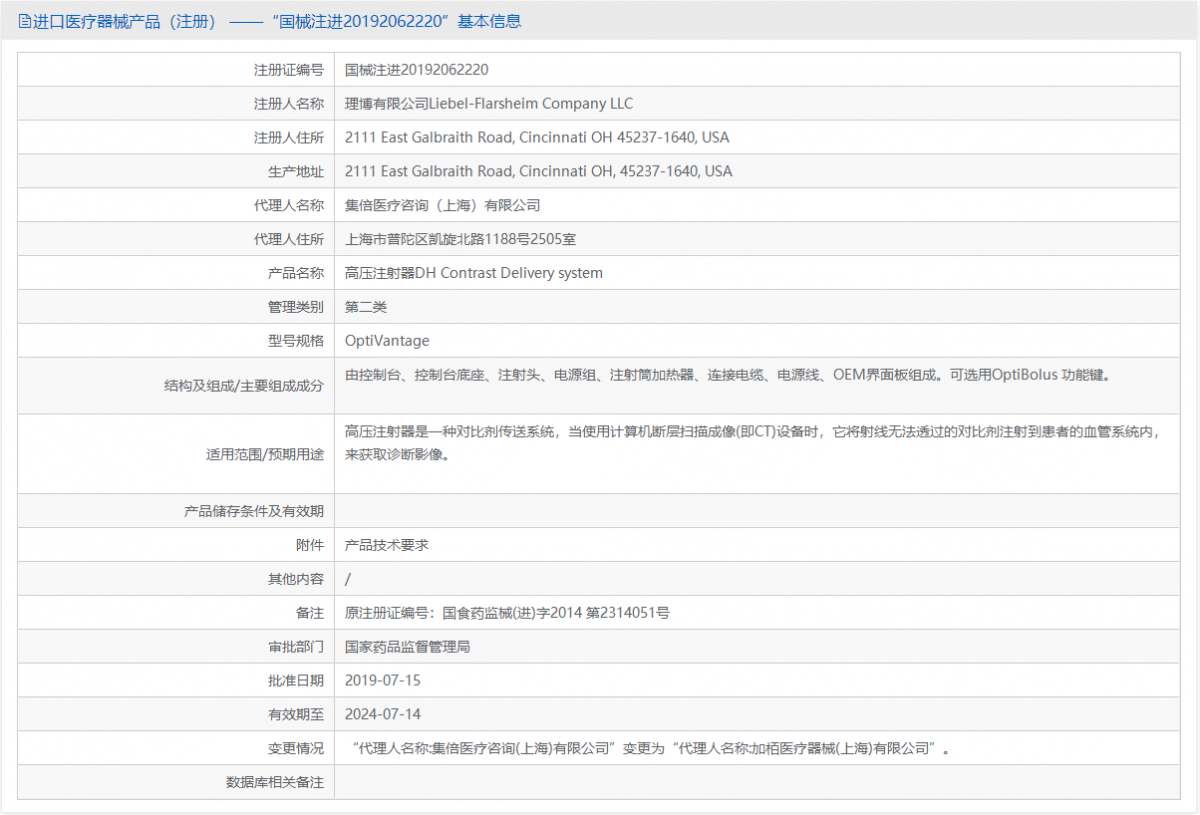This screenshot has height=815, width=1200.
Task: Click the document icon before the page title
Action: pos(22,20)
